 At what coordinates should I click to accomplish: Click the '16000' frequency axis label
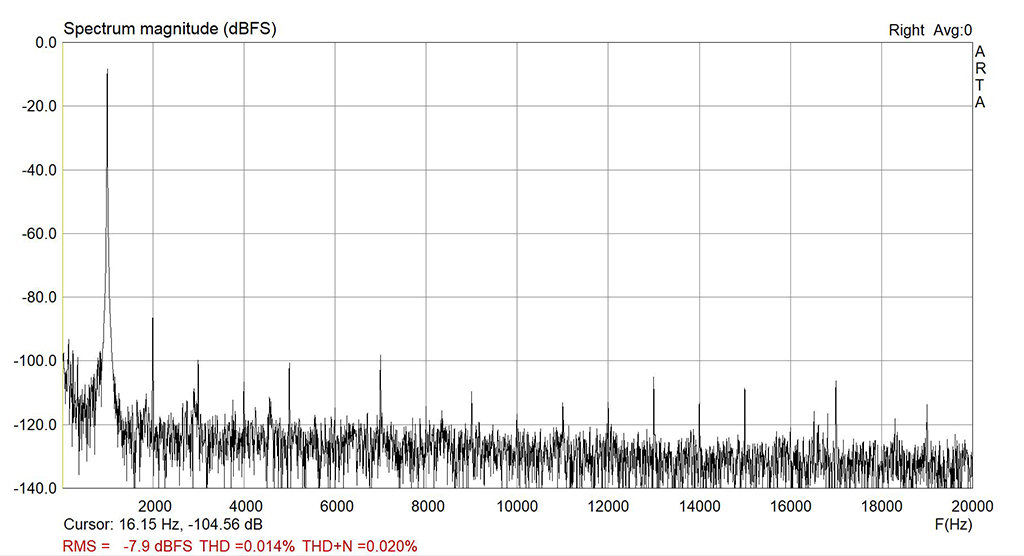790,506
